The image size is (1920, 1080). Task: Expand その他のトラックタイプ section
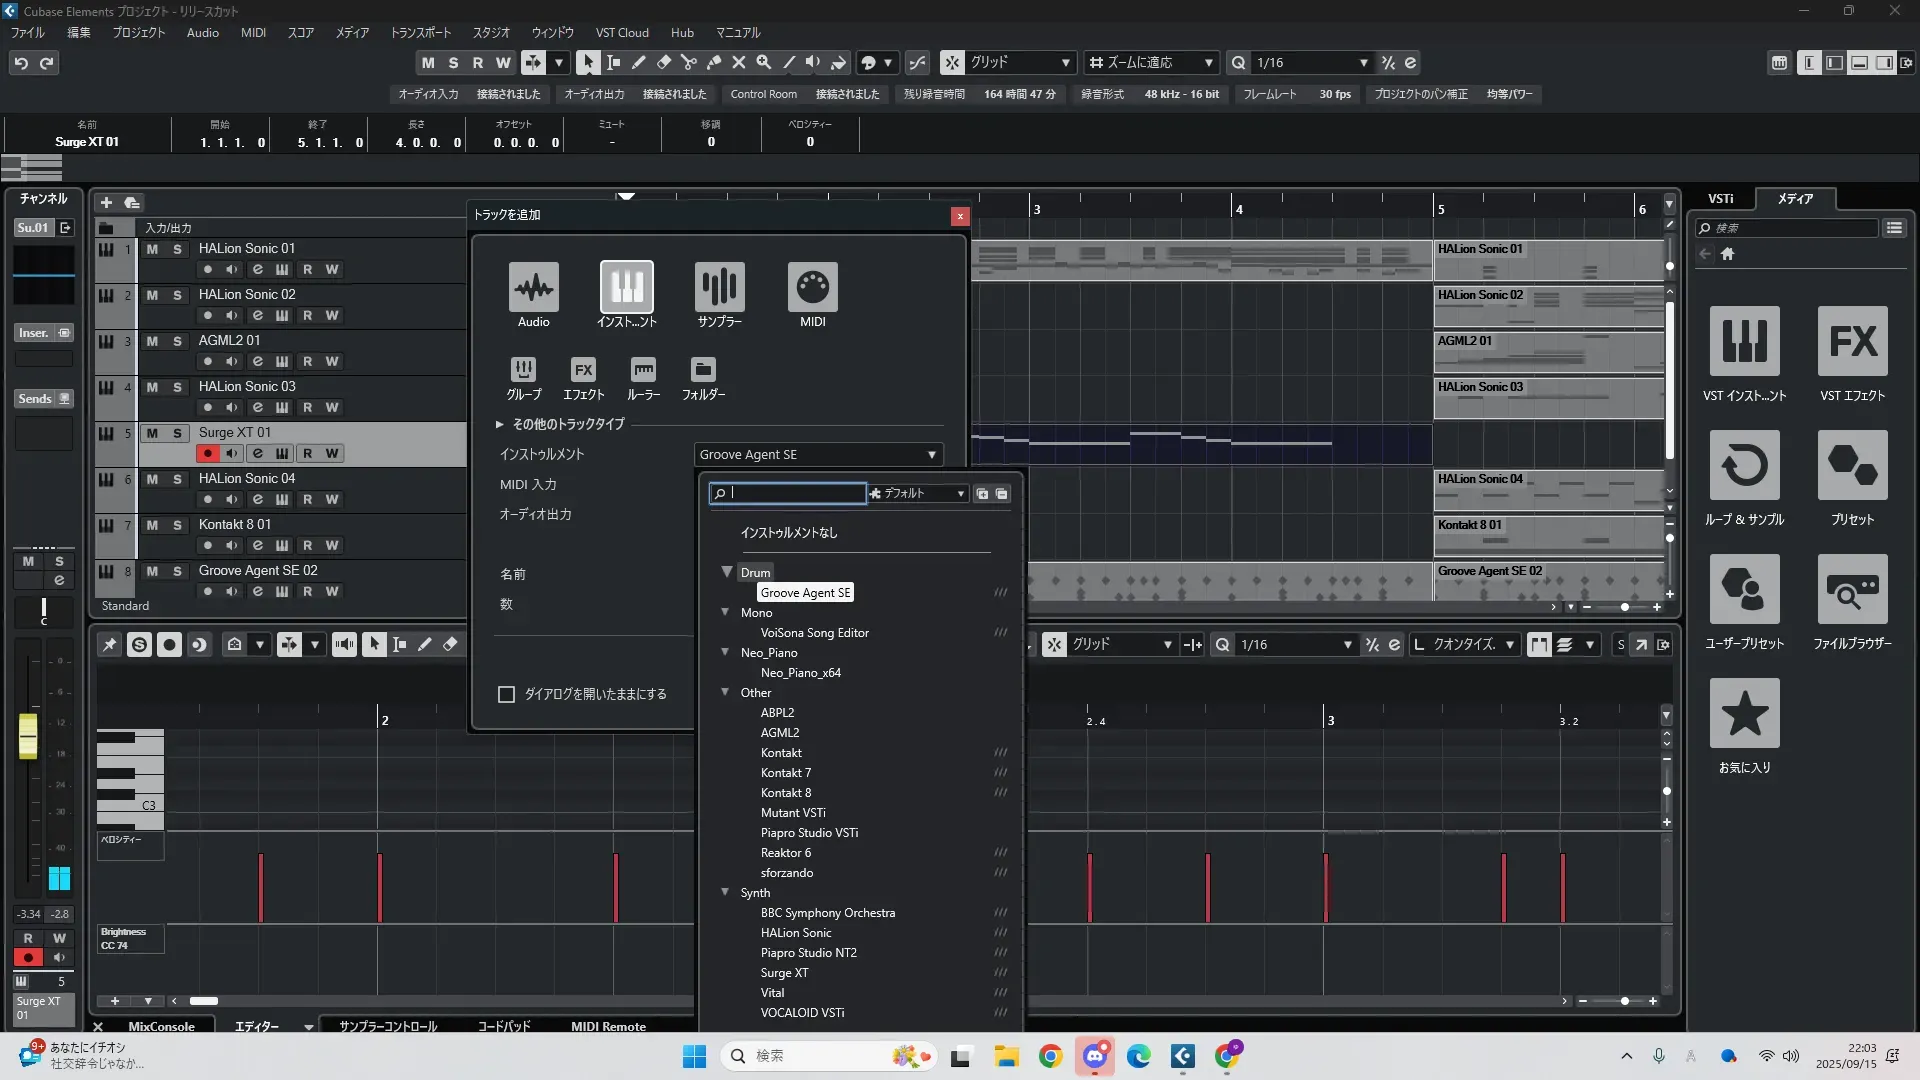[x=499, y=425]
